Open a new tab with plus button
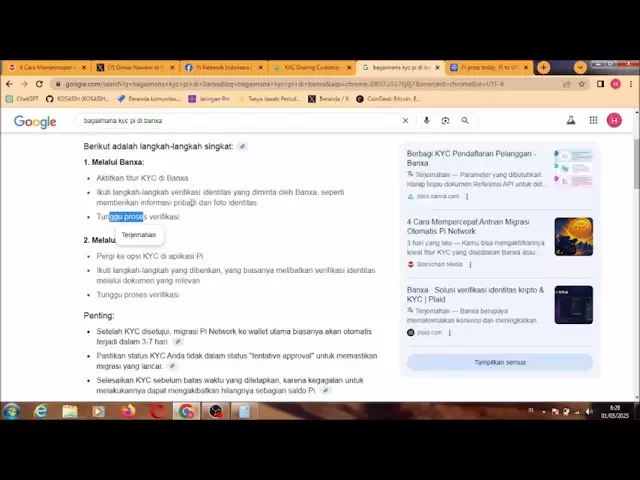The width and height of the screenshot is (640, 480). point(543,67)
